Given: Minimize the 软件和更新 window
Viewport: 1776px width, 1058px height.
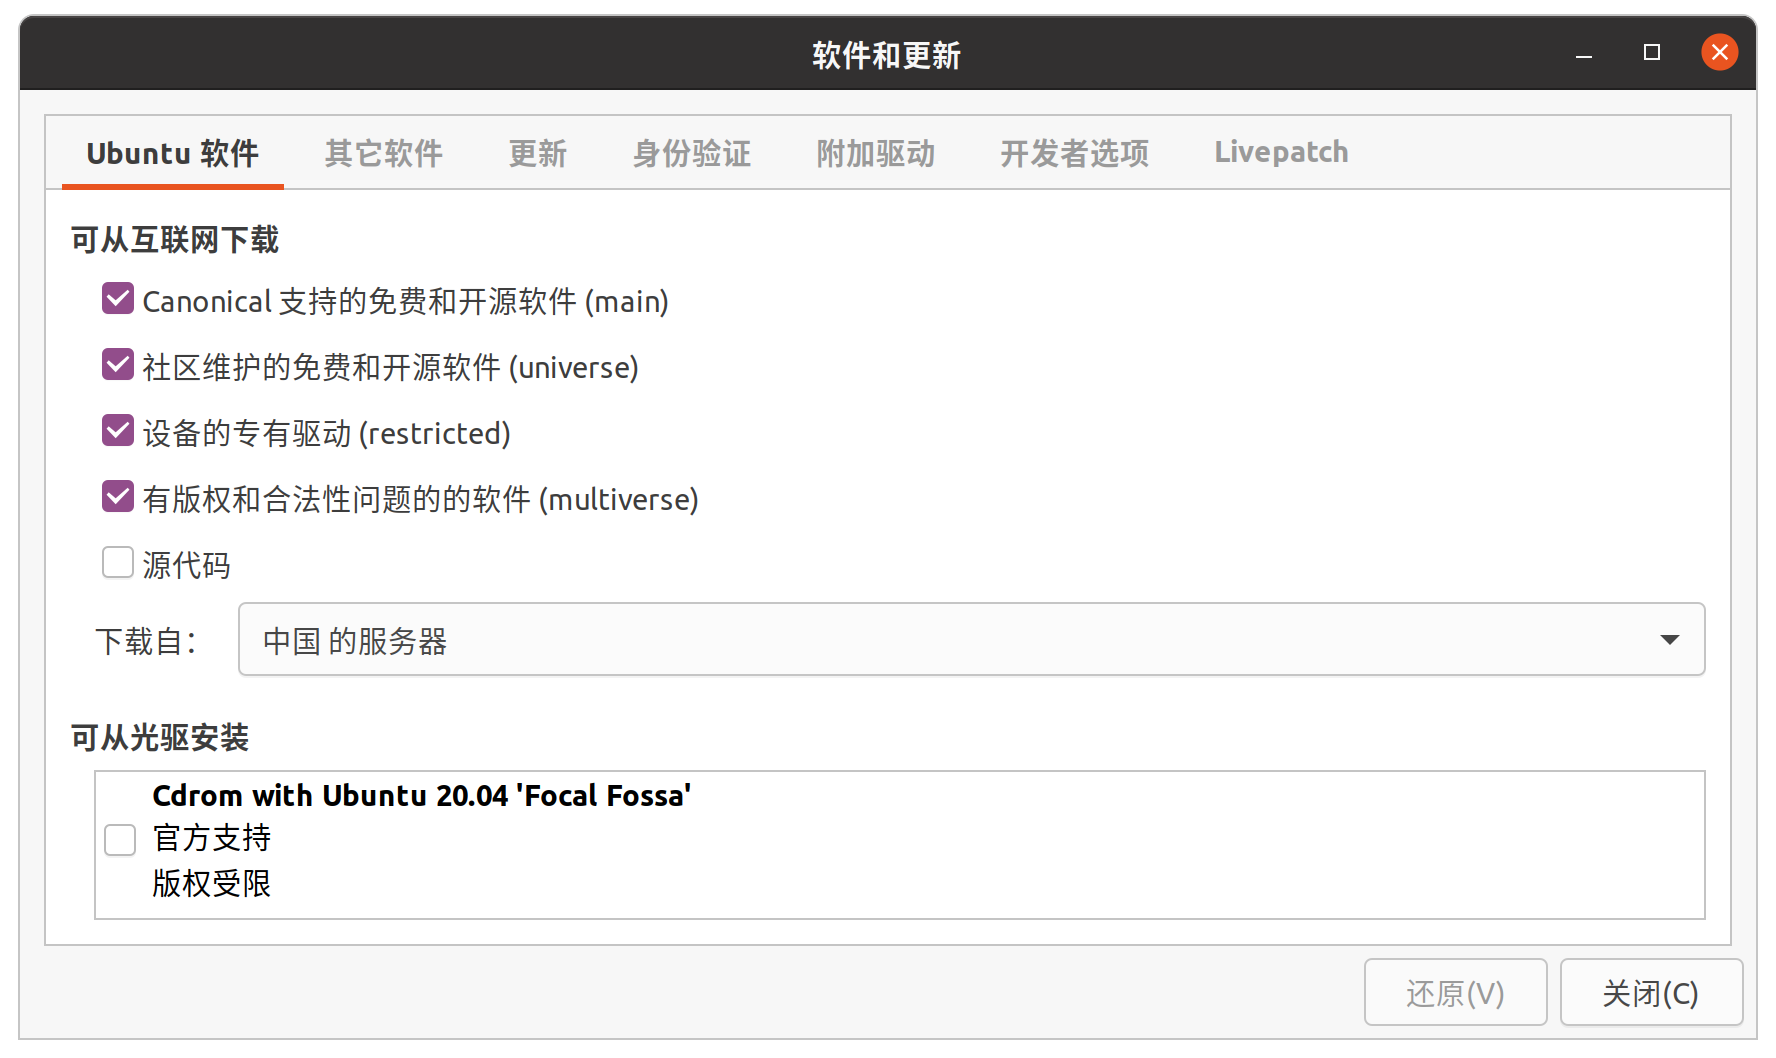Looking at the screenshot, I should coord(1583,53).
